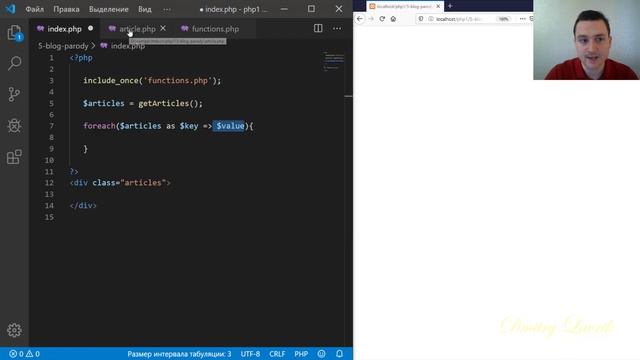Click the selected $value variable
This screenshot has height=360, width=640.
coord(230,126)
